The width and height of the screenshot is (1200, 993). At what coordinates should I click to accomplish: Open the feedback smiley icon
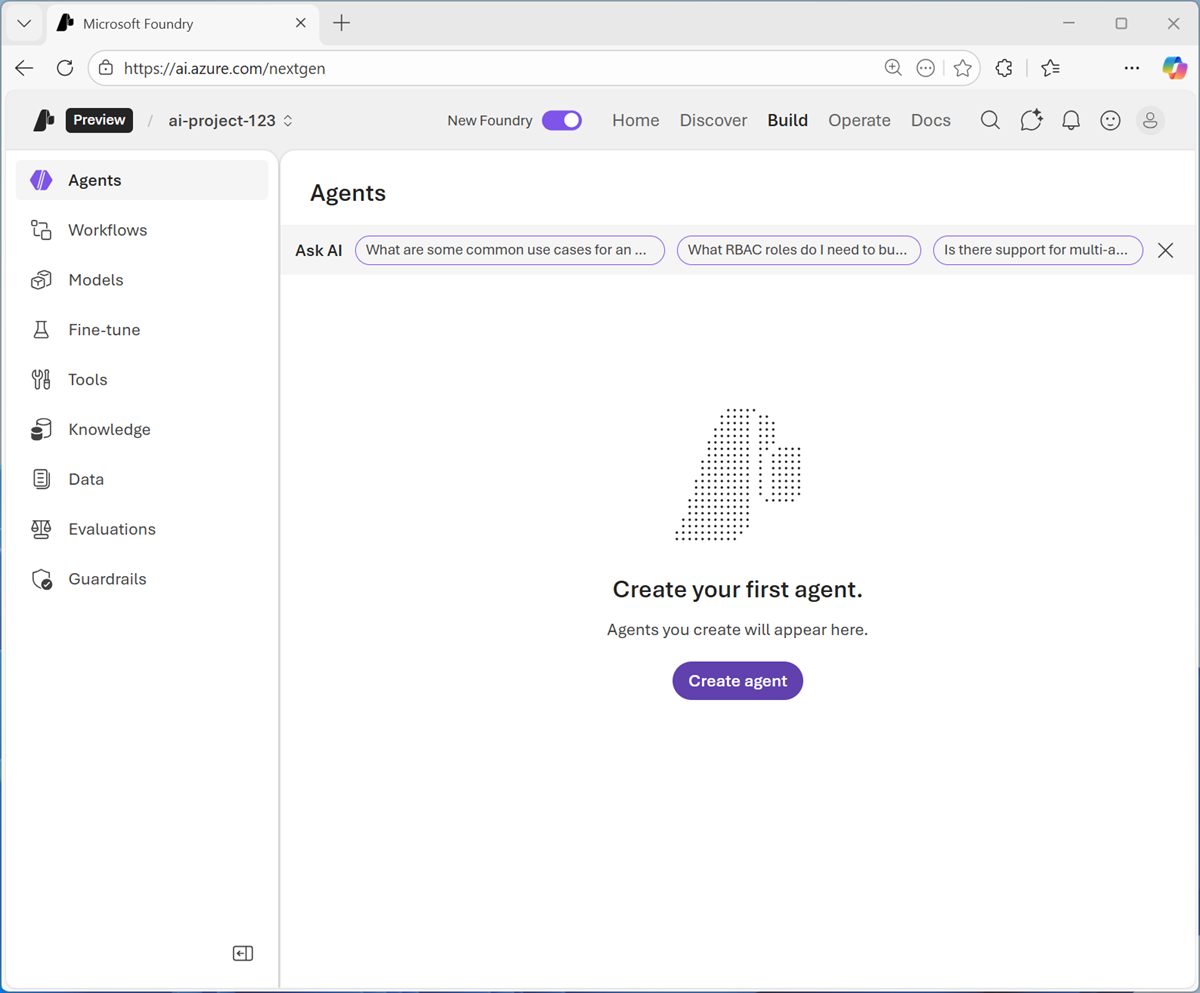pos(1110,120)
